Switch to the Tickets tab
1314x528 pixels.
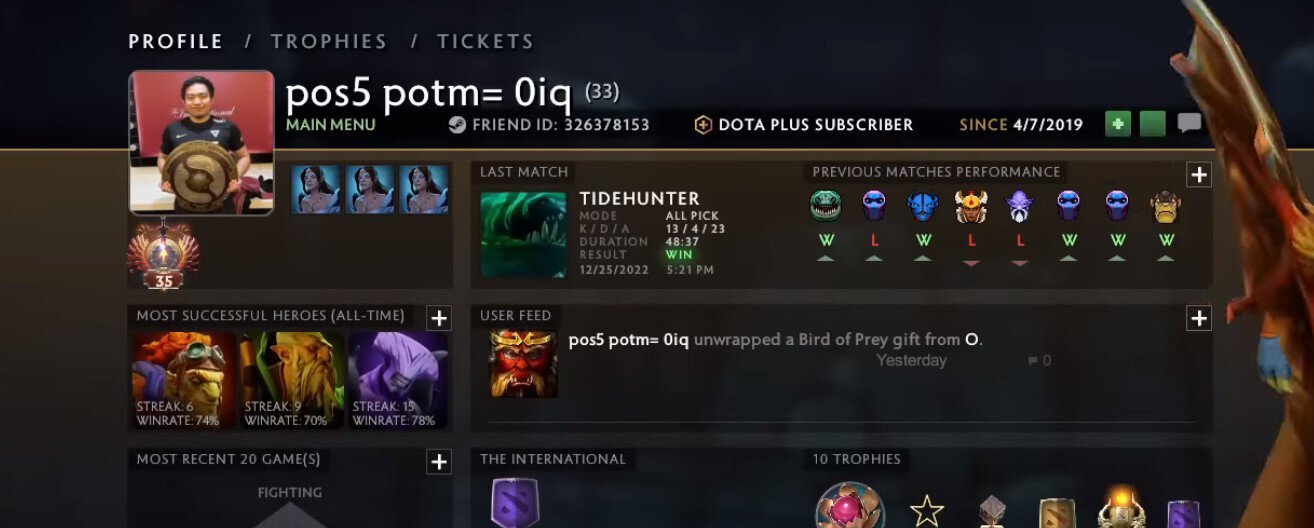click(485, 42)
